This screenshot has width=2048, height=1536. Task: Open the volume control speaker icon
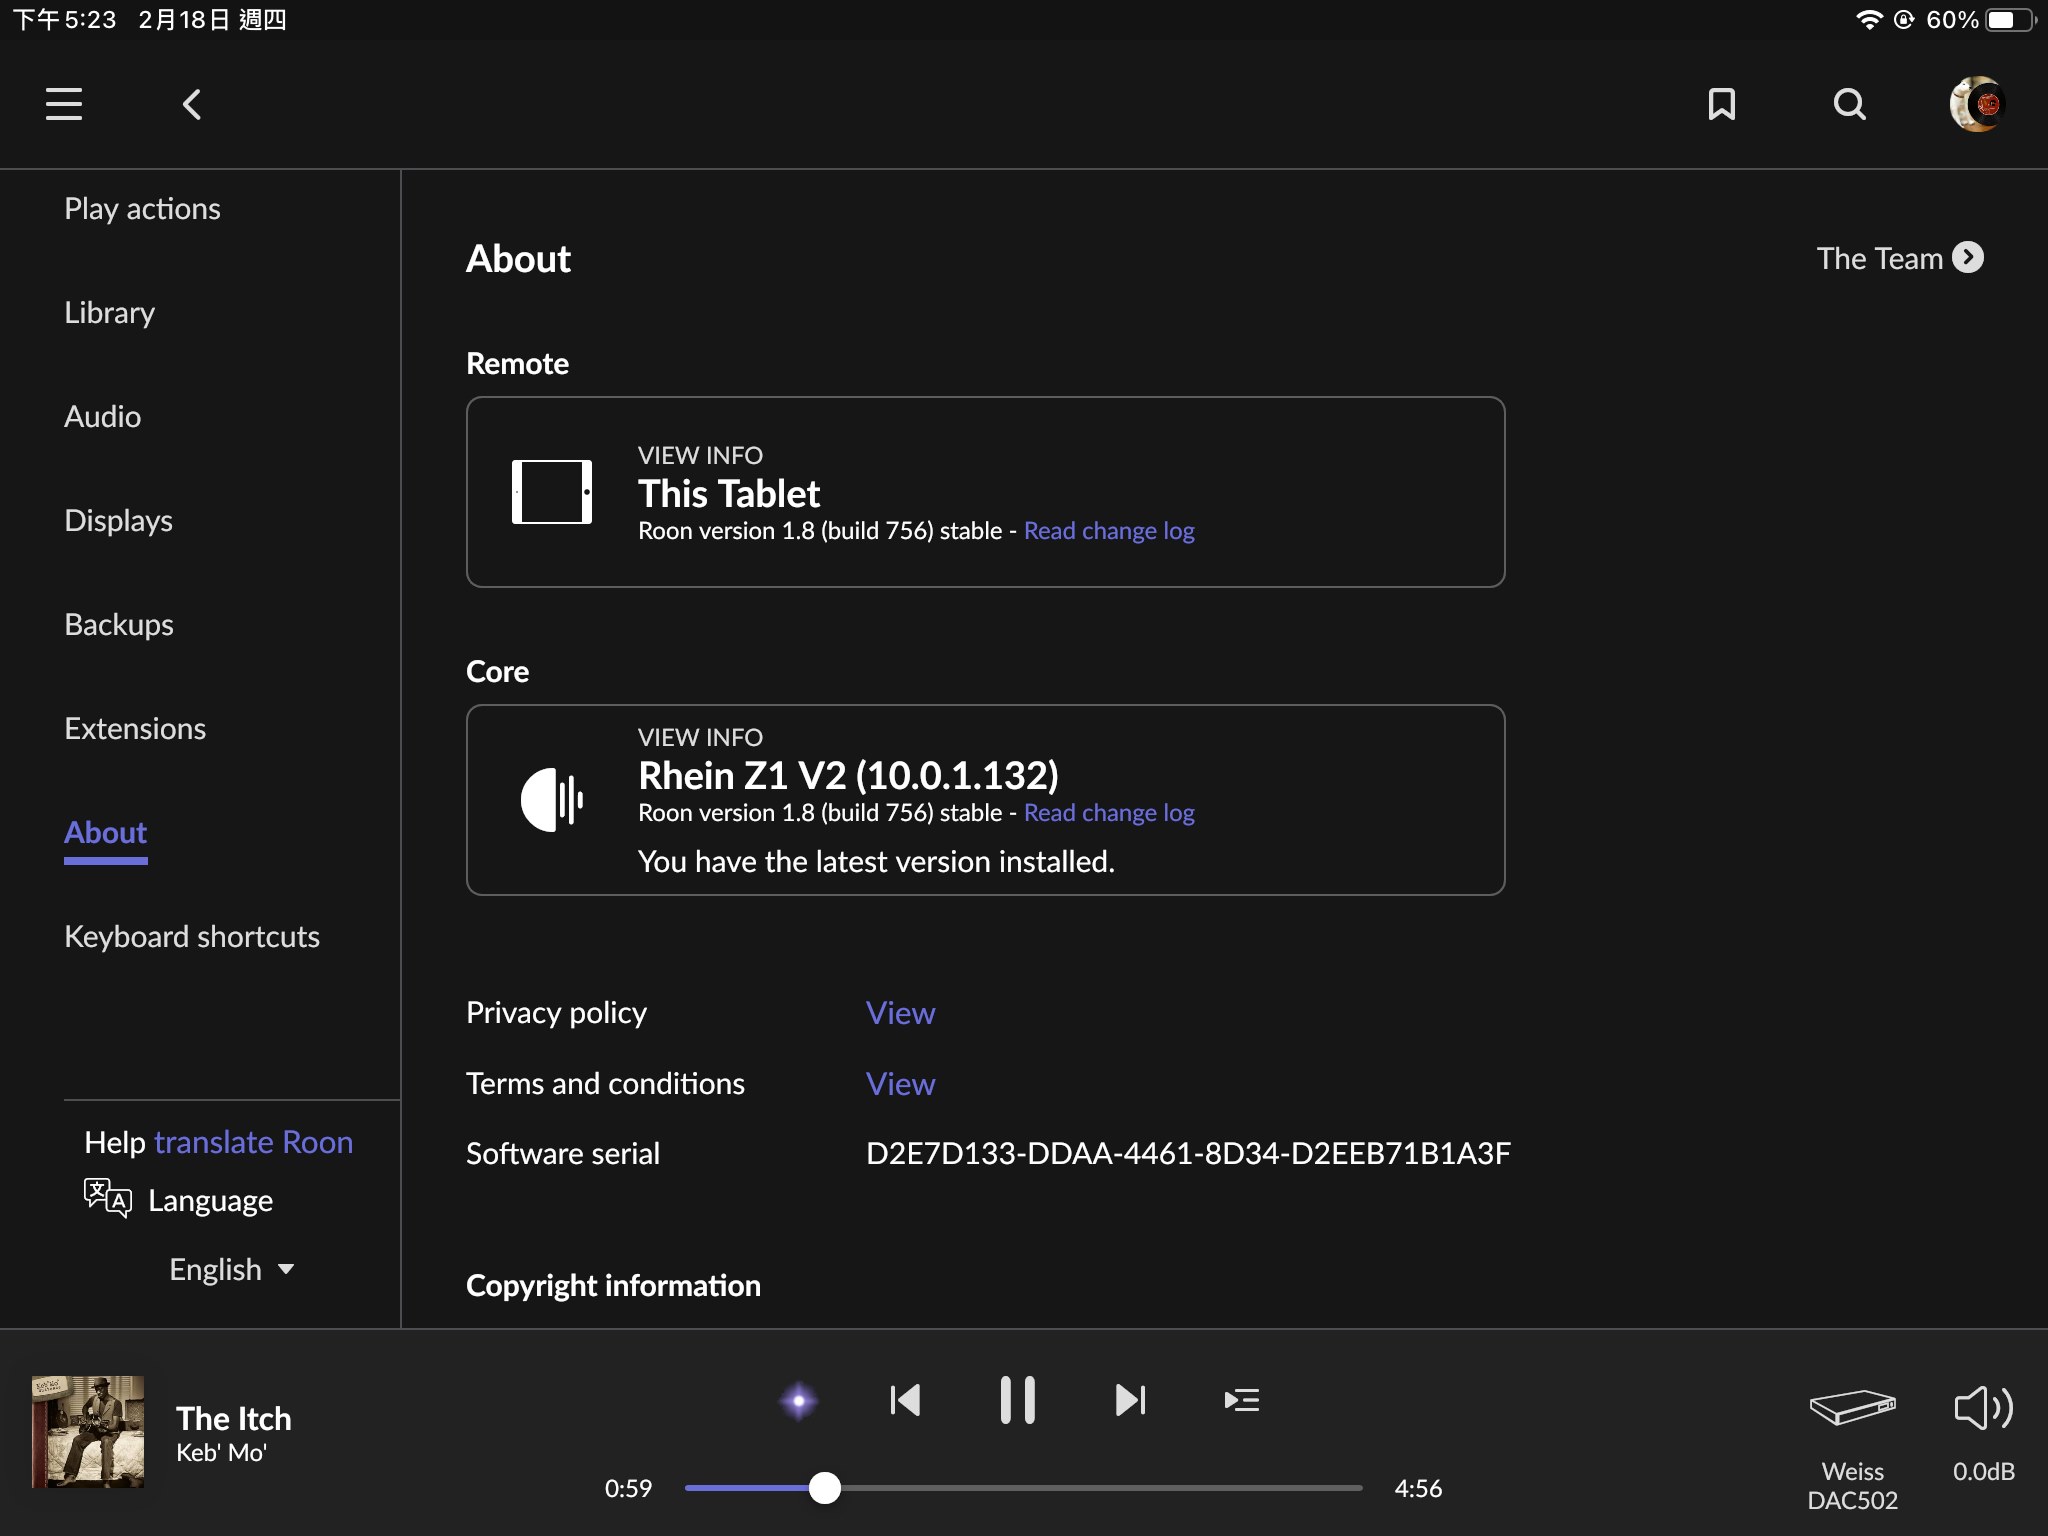pos(1983,1408)
